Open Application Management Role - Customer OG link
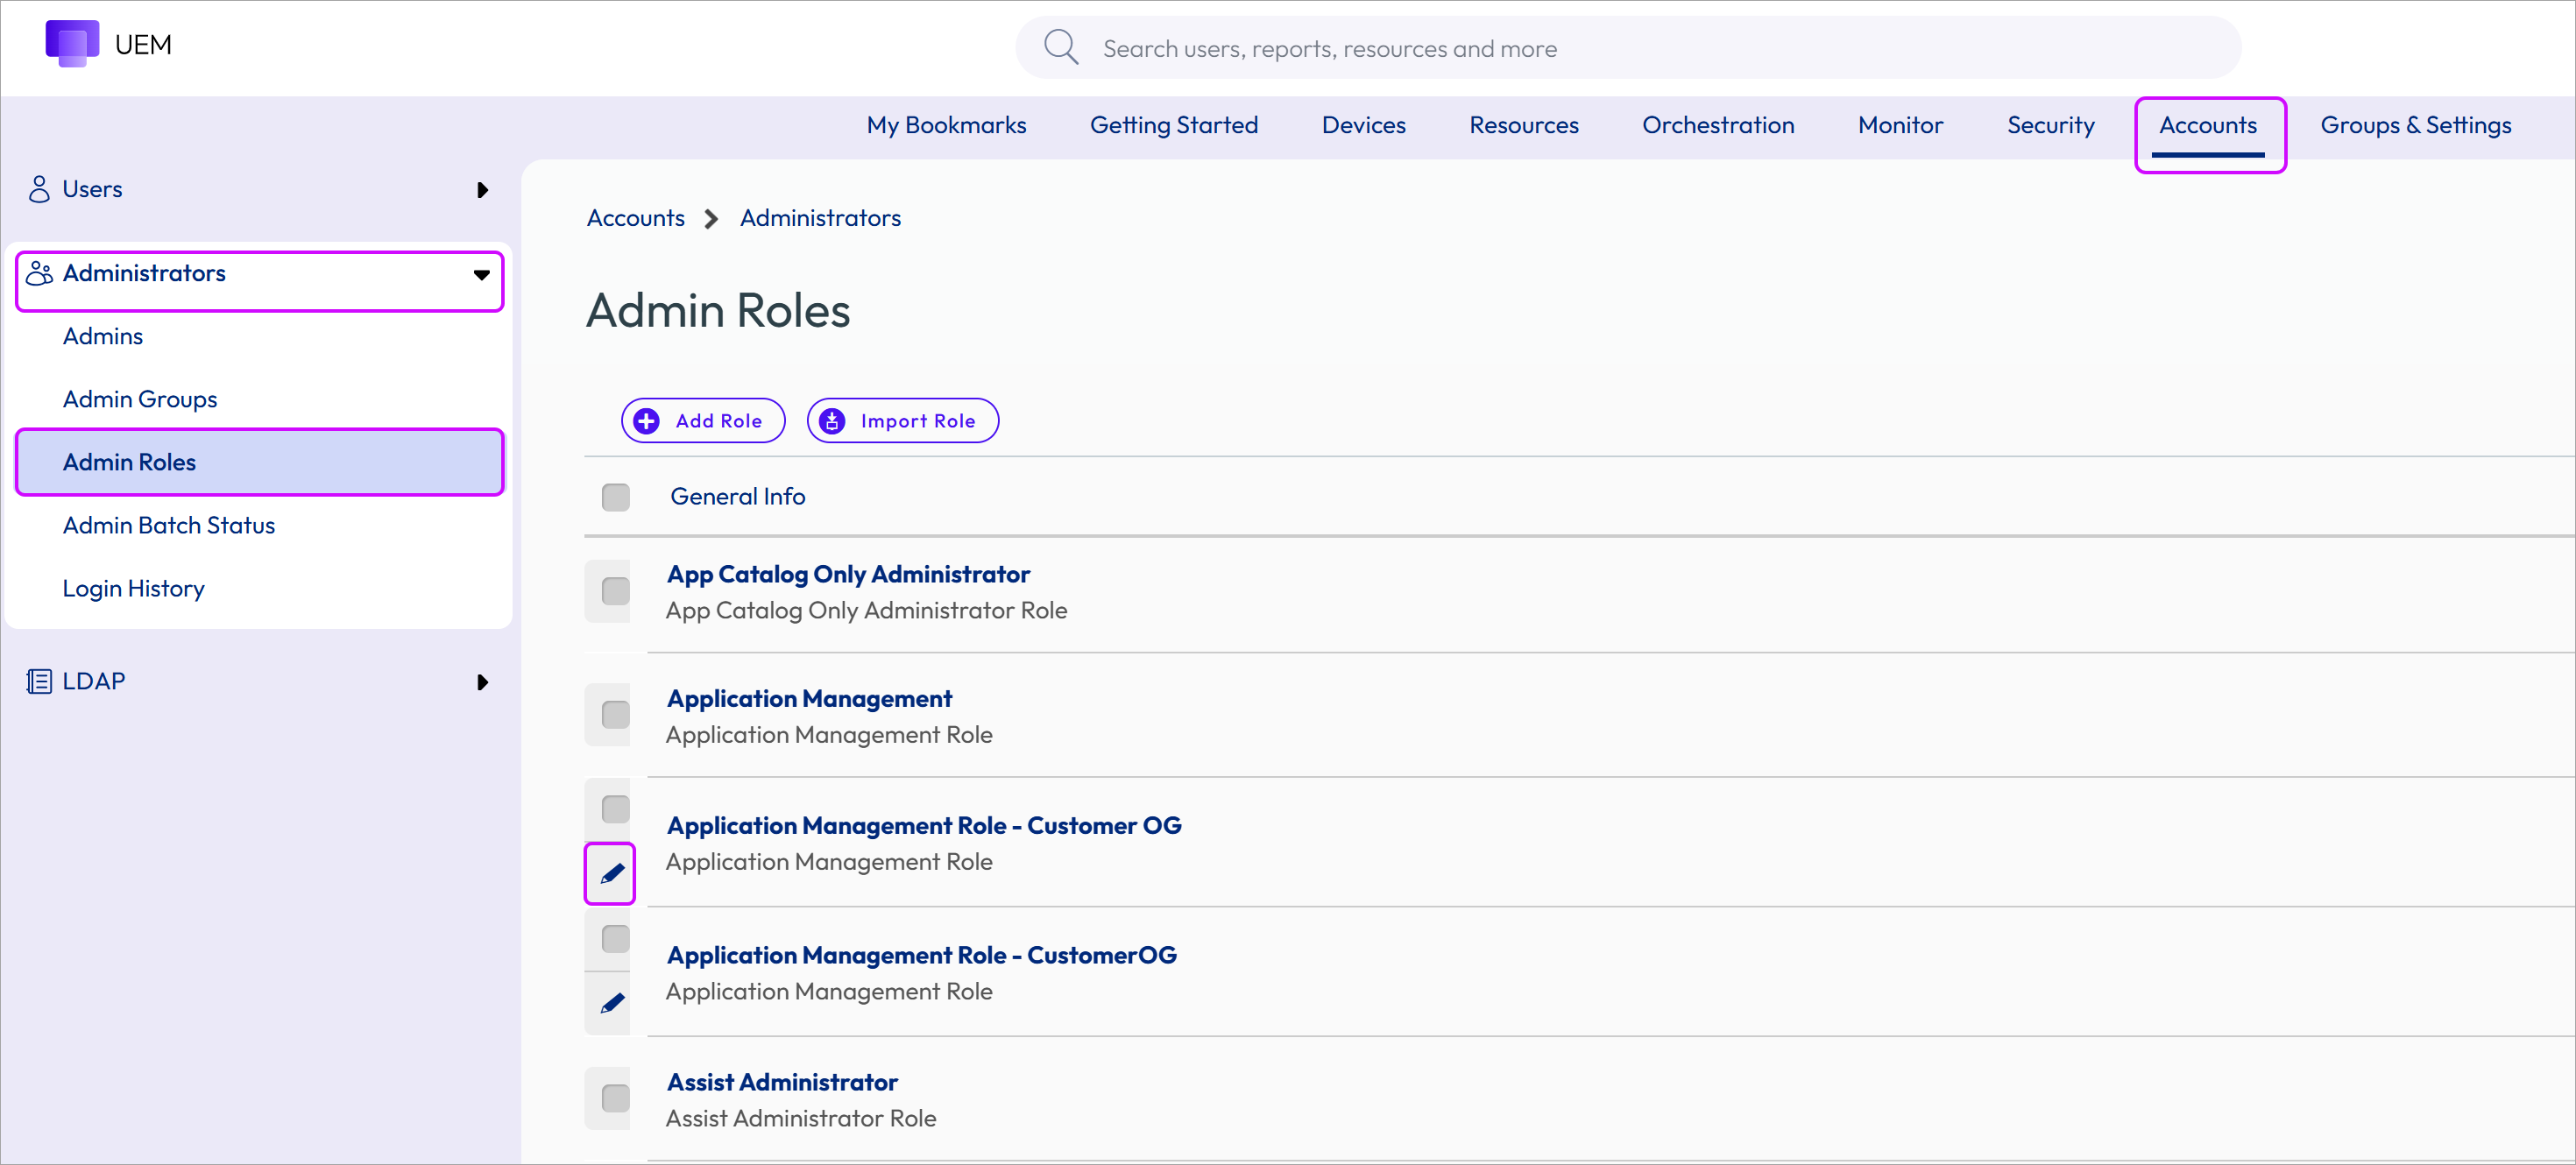 (924, 825)
